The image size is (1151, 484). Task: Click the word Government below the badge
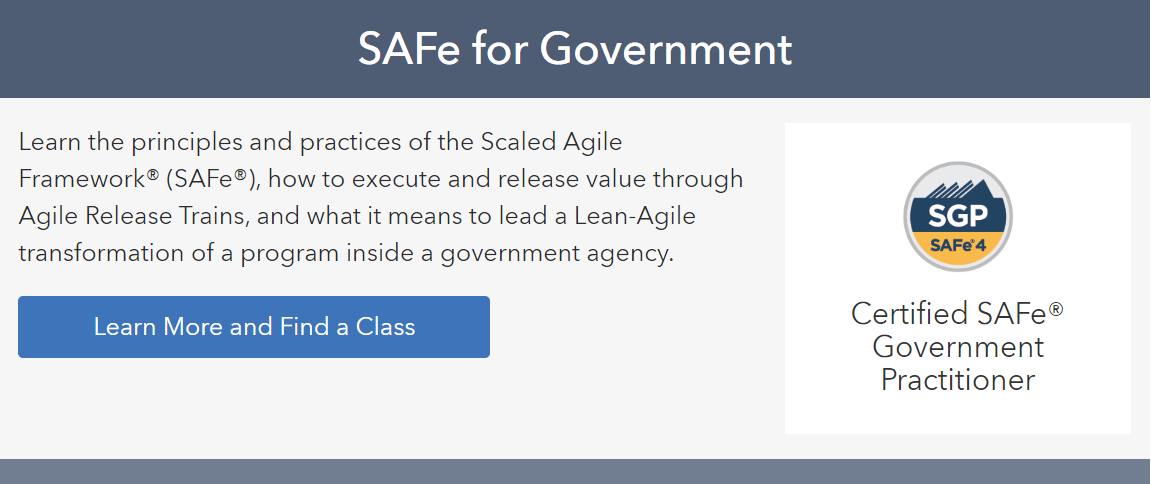[958, 347]
